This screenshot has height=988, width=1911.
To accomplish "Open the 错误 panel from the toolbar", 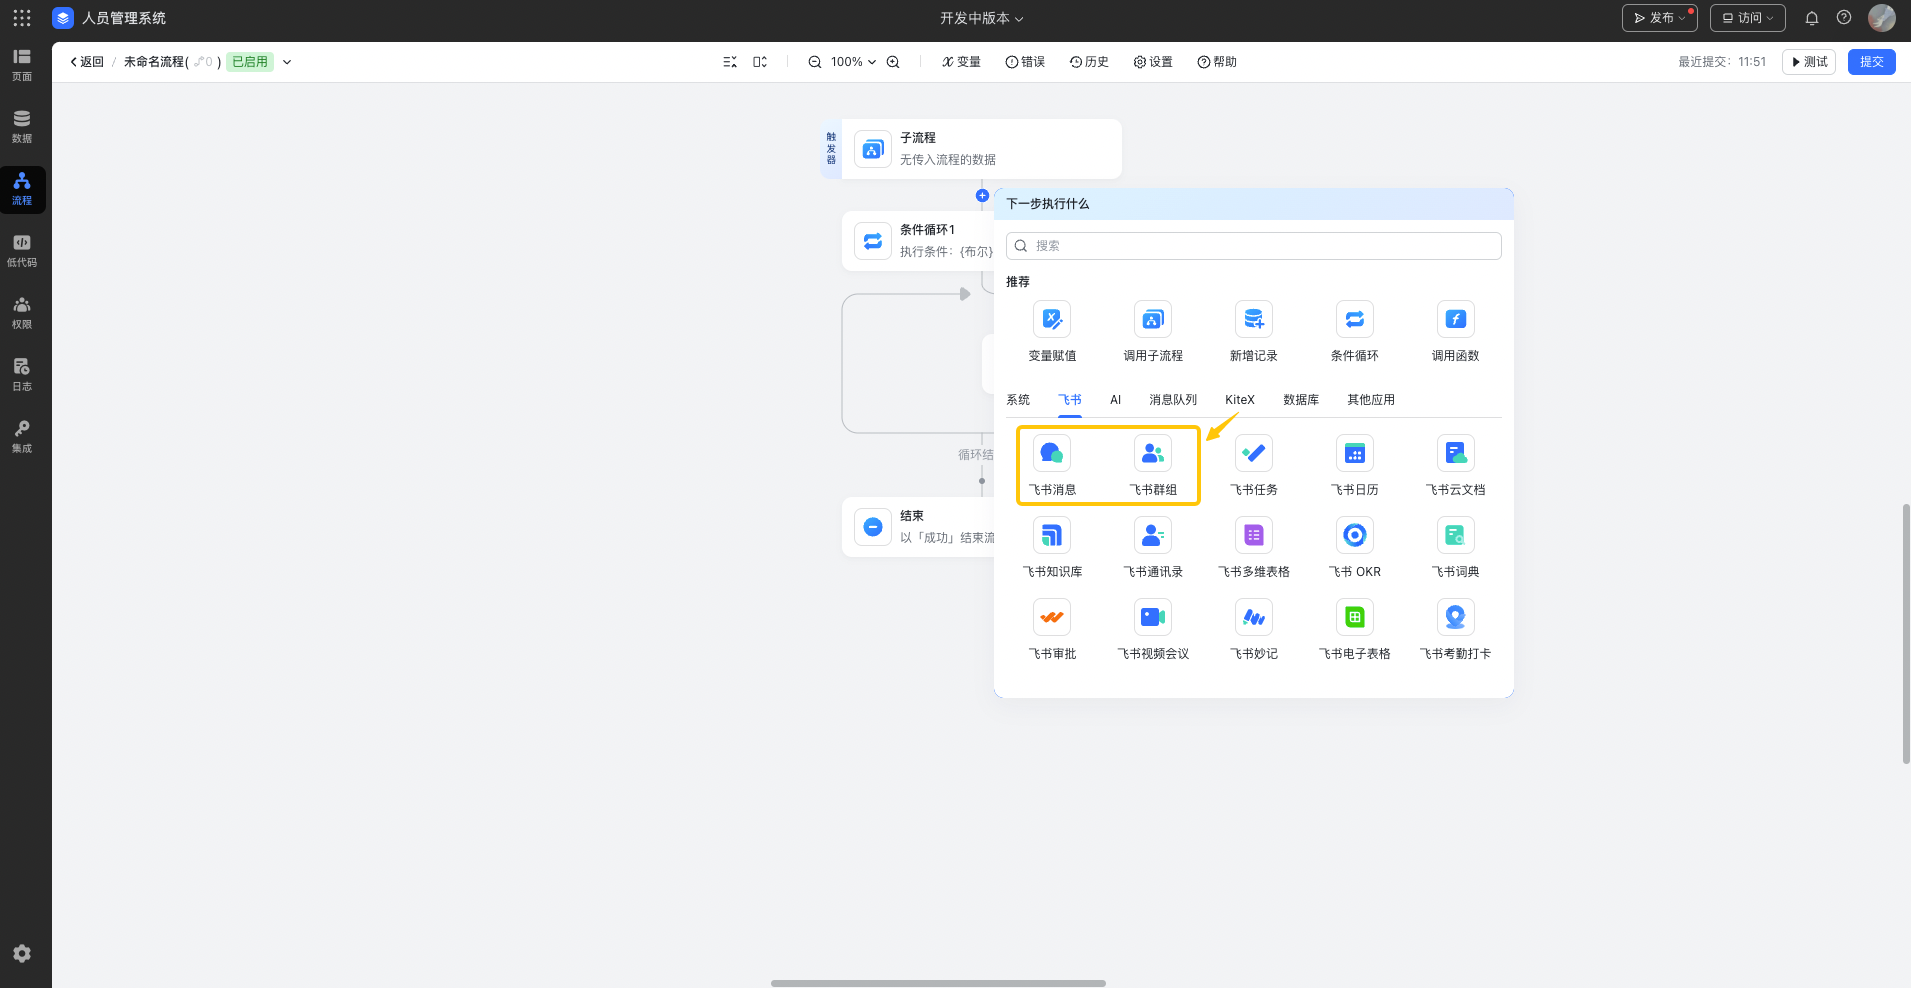I will (x=1025, y=62).
